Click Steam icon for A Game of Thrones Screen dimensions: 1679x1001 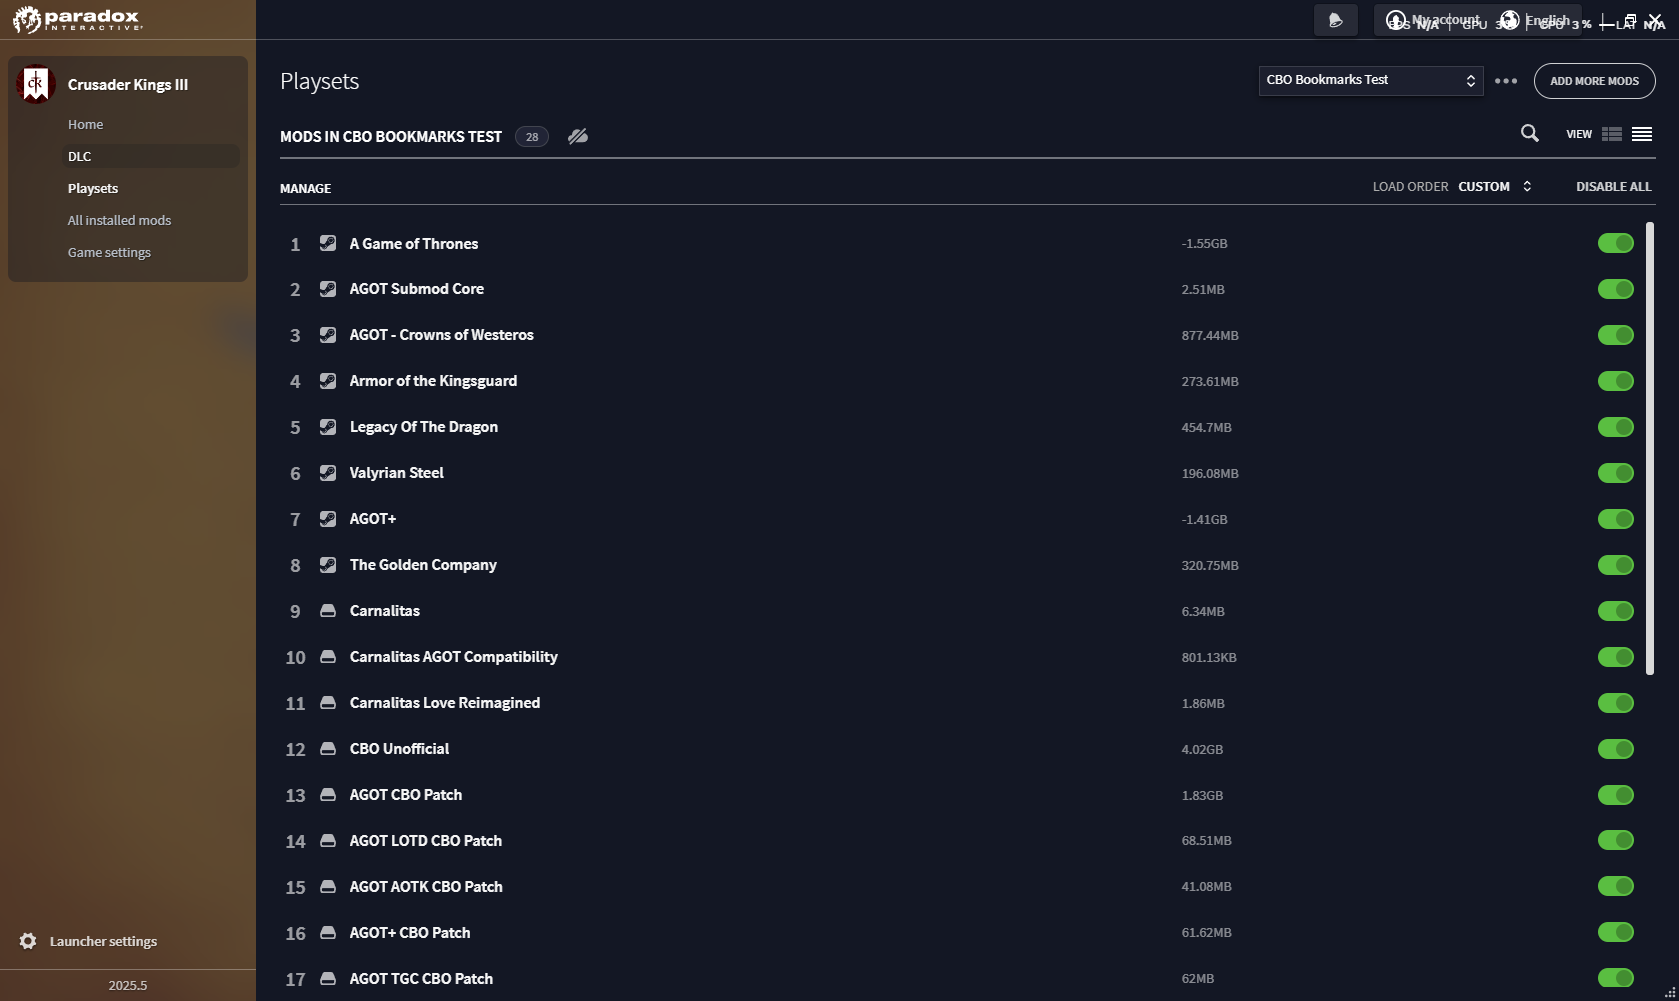[x=327, y=243]
